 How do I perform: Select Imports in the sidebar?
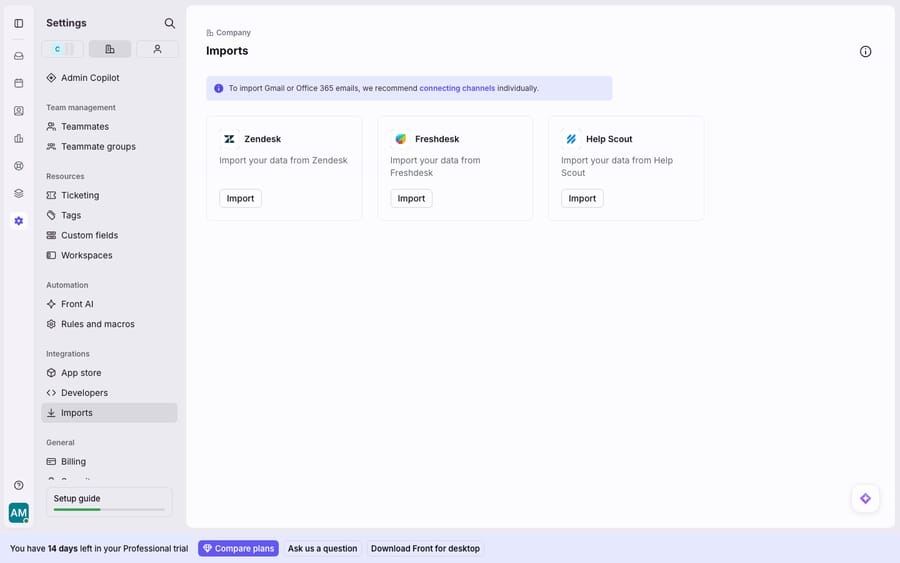(x=109, y=413)
